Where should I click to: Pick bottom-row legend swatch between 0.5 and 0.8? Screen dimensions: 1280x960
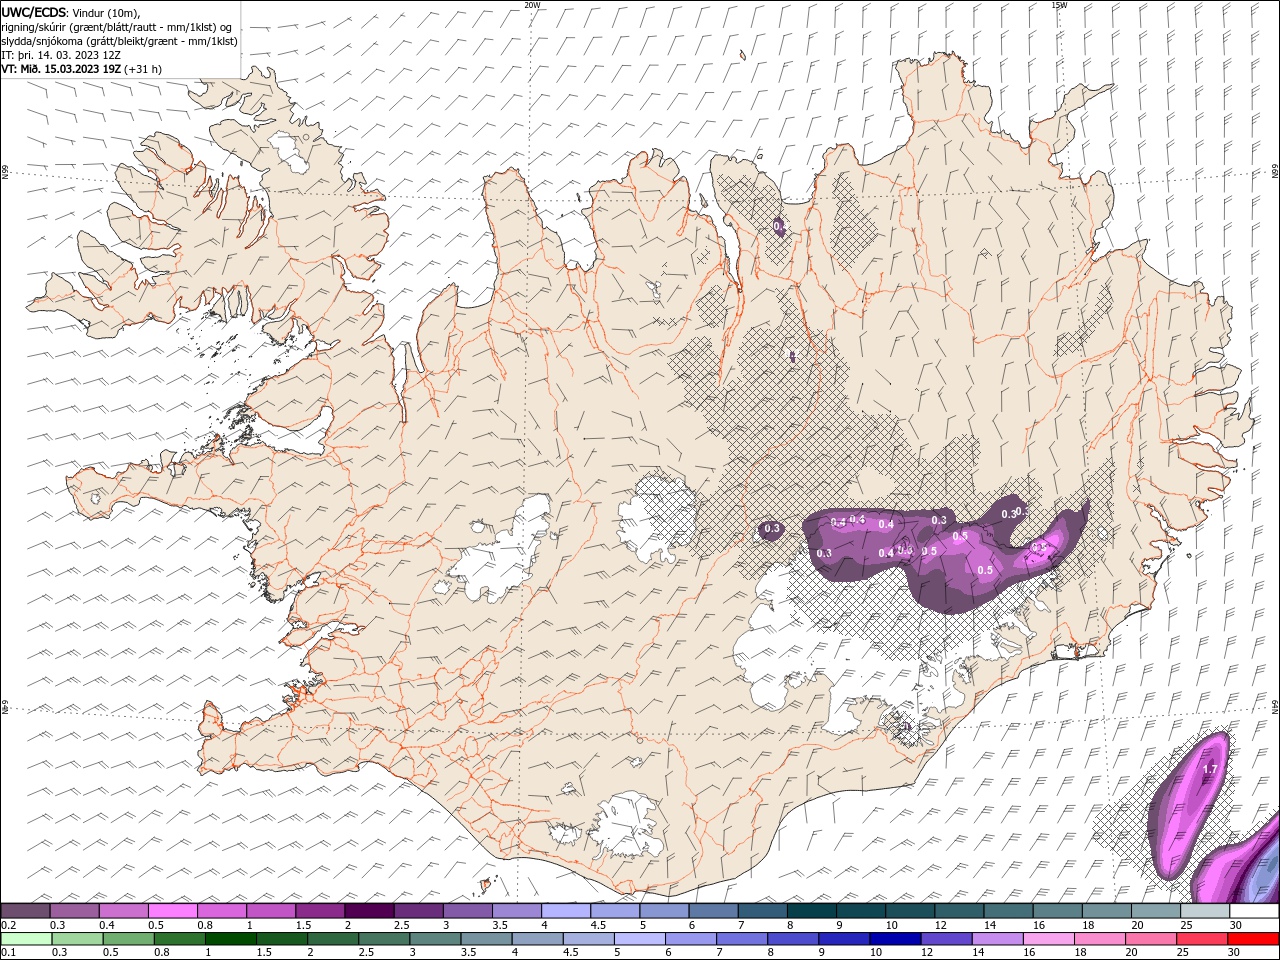(x=127, y=939)
